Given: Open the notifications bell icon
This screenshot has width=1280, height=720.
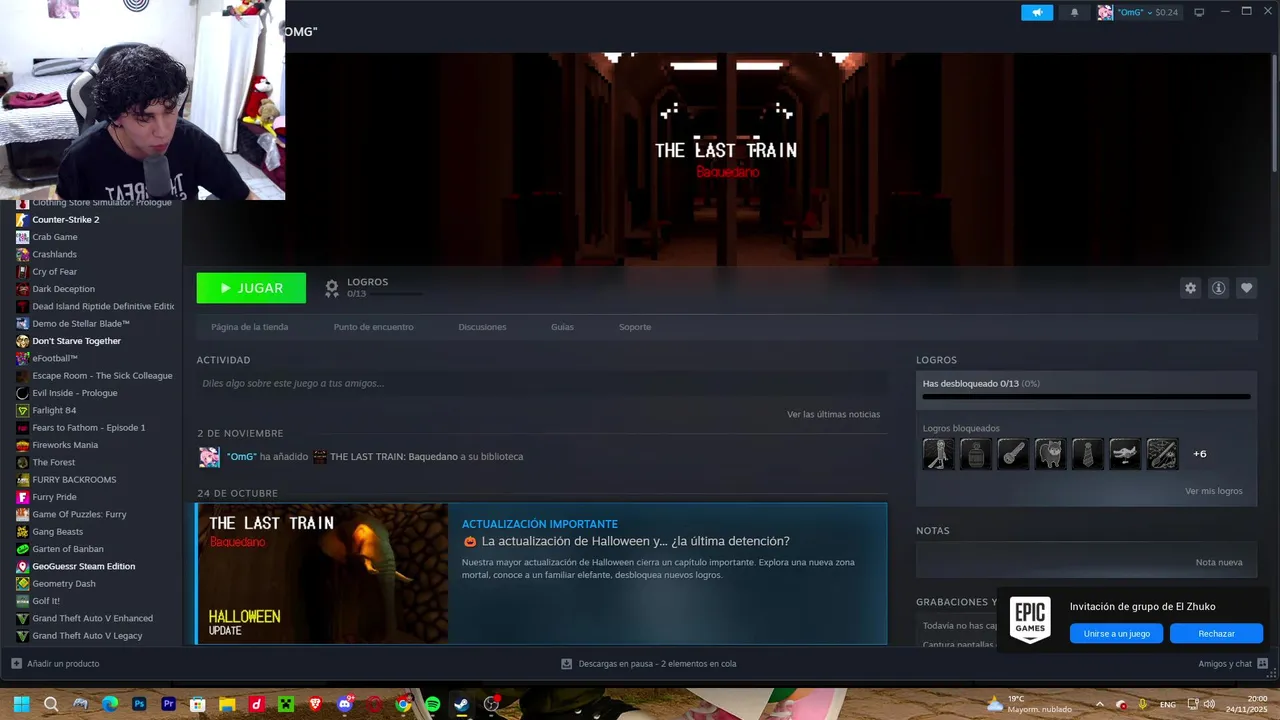Looking at the screenshot, I should (1075, 12).
